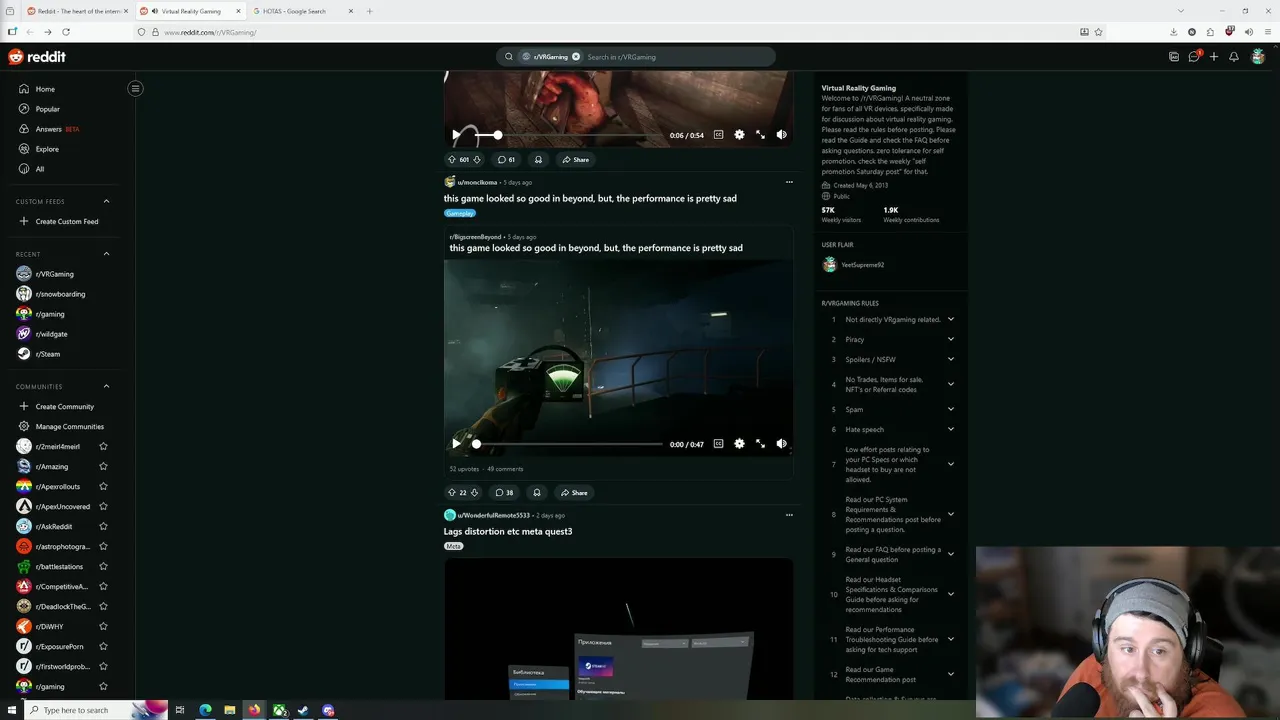Collapse the Recent section

(x=106, y=254)
